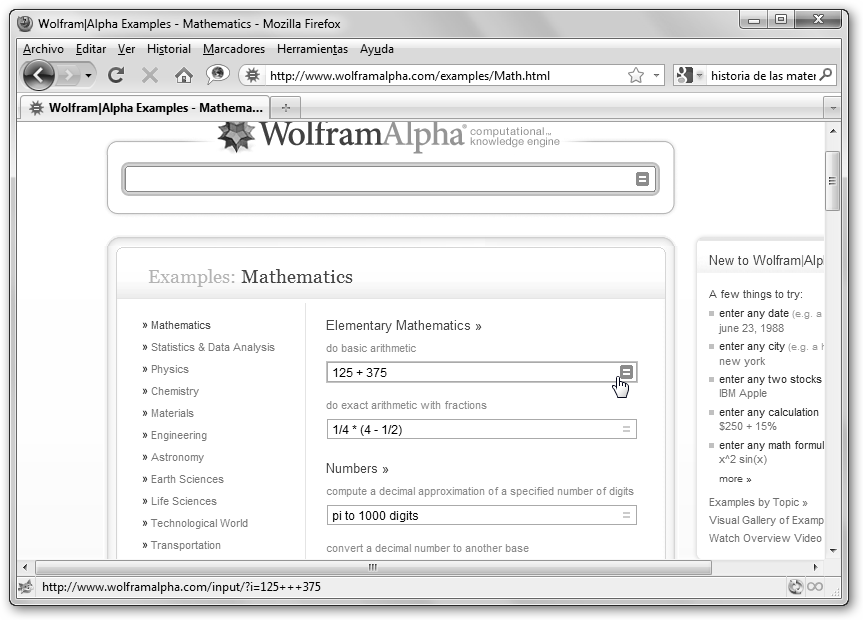This screenshot has height=620, width=863.
Task: Open the Marcadores menu
Action: click(x=234, y=49)
